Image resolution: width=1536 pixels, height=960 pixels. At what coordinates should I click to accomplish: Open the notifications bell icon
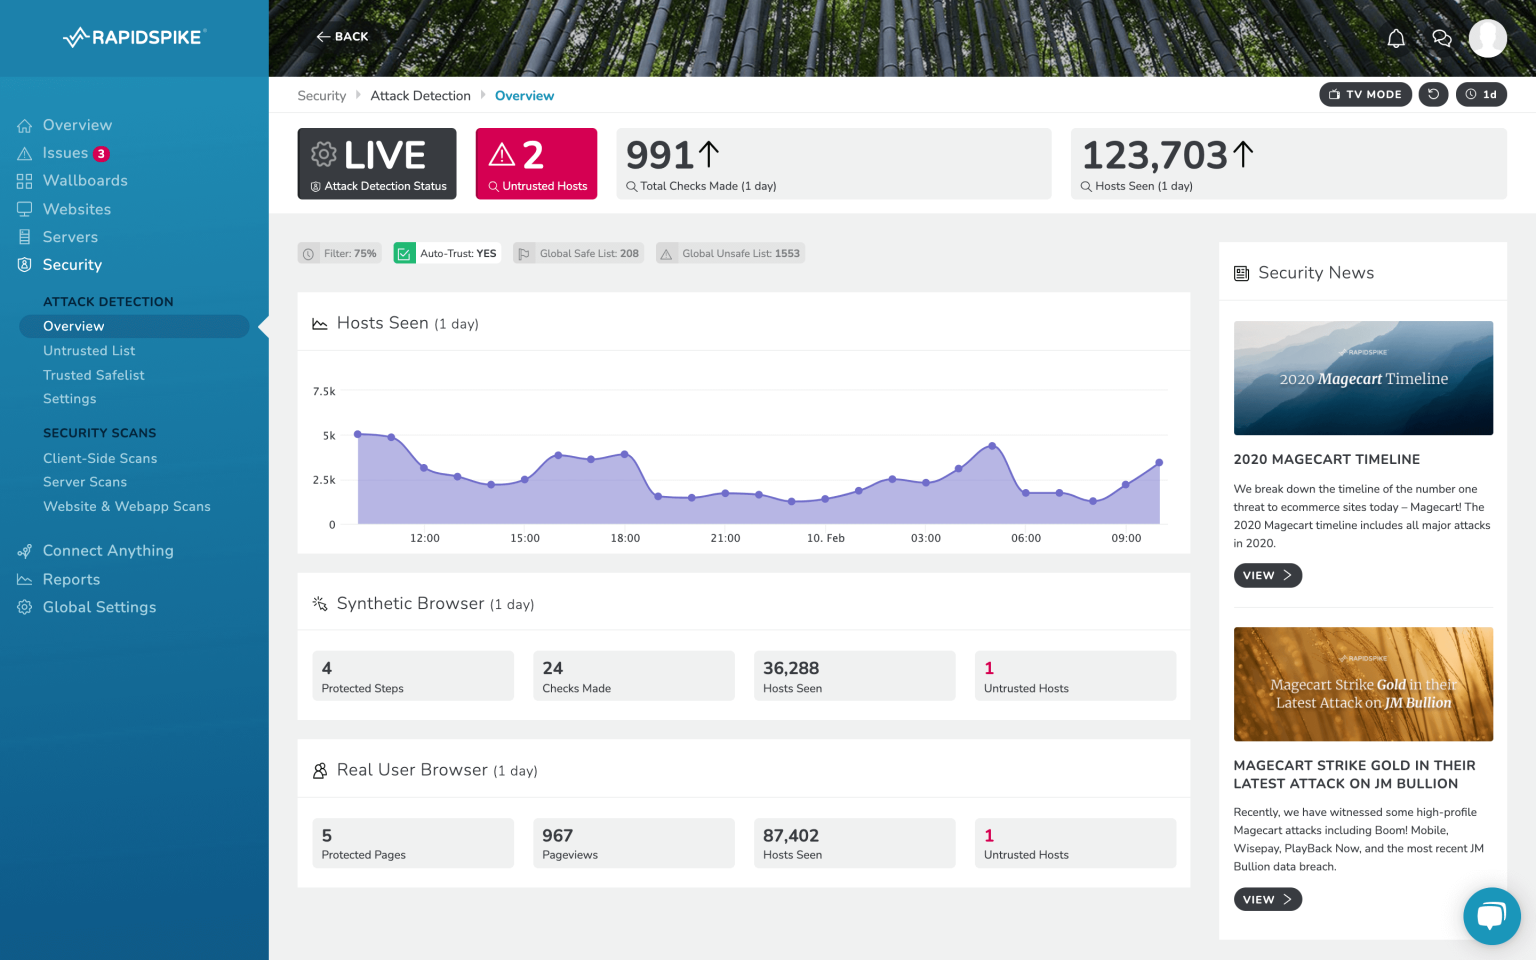click(1396, 37)
